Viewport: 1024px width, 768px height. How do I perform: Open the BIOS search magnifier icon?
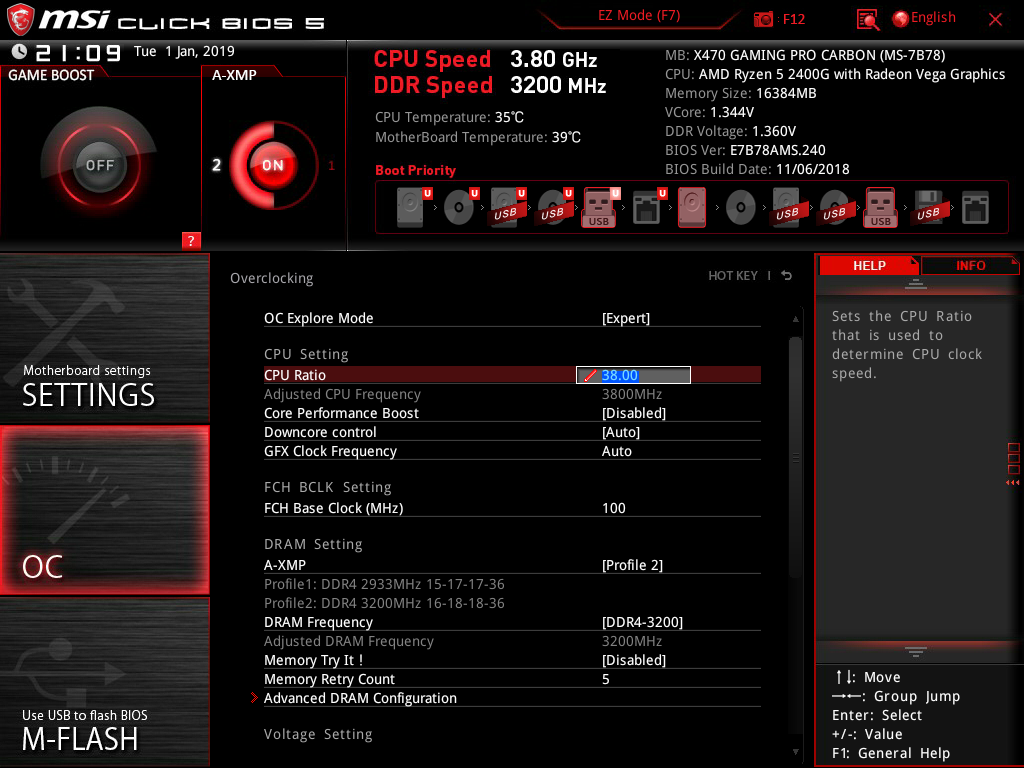click(867, 20)
